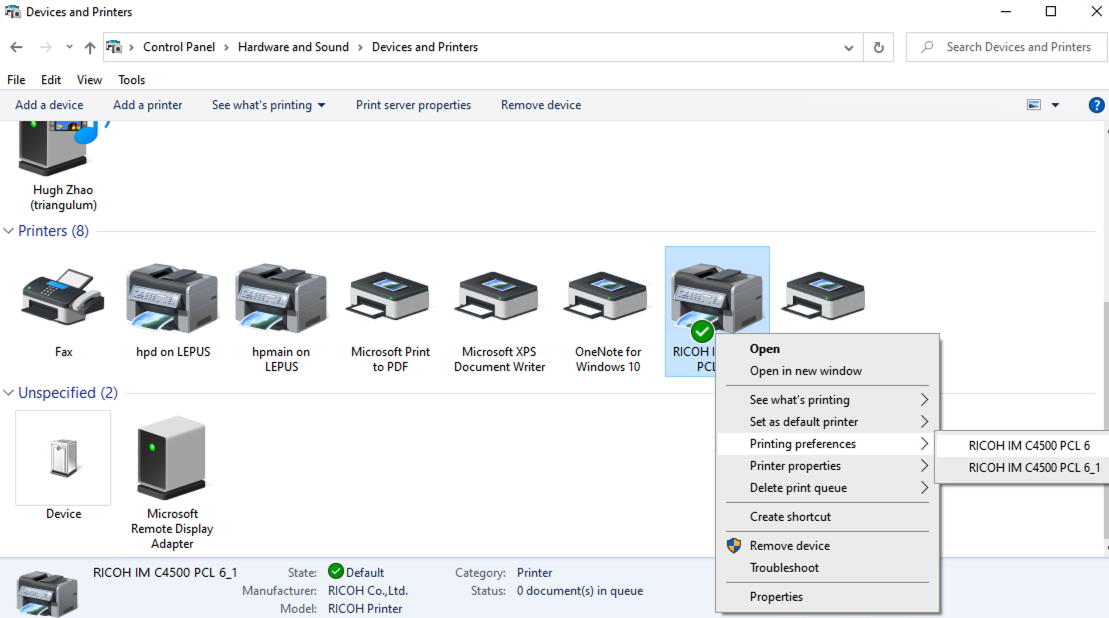1109x618 pixels.
Task: Select Microsoft Remote Display Adapter icon
Action: [172, 457]
